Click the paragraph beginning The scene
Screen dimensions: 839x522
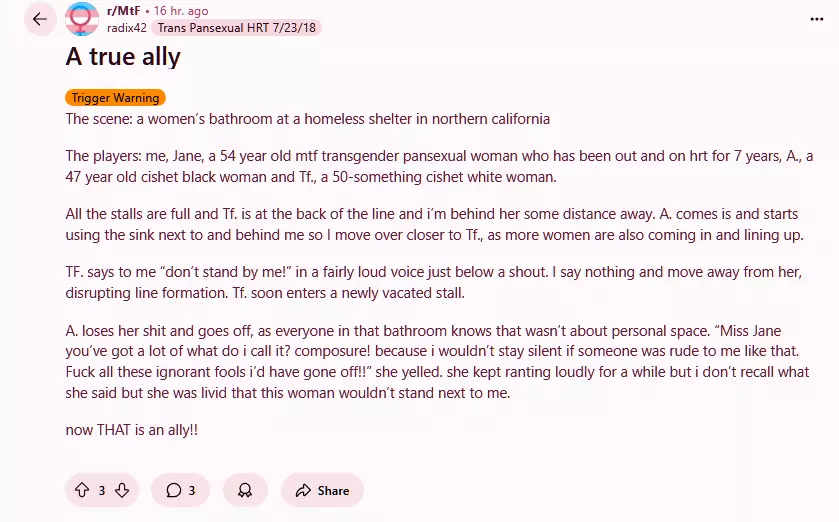307,119
